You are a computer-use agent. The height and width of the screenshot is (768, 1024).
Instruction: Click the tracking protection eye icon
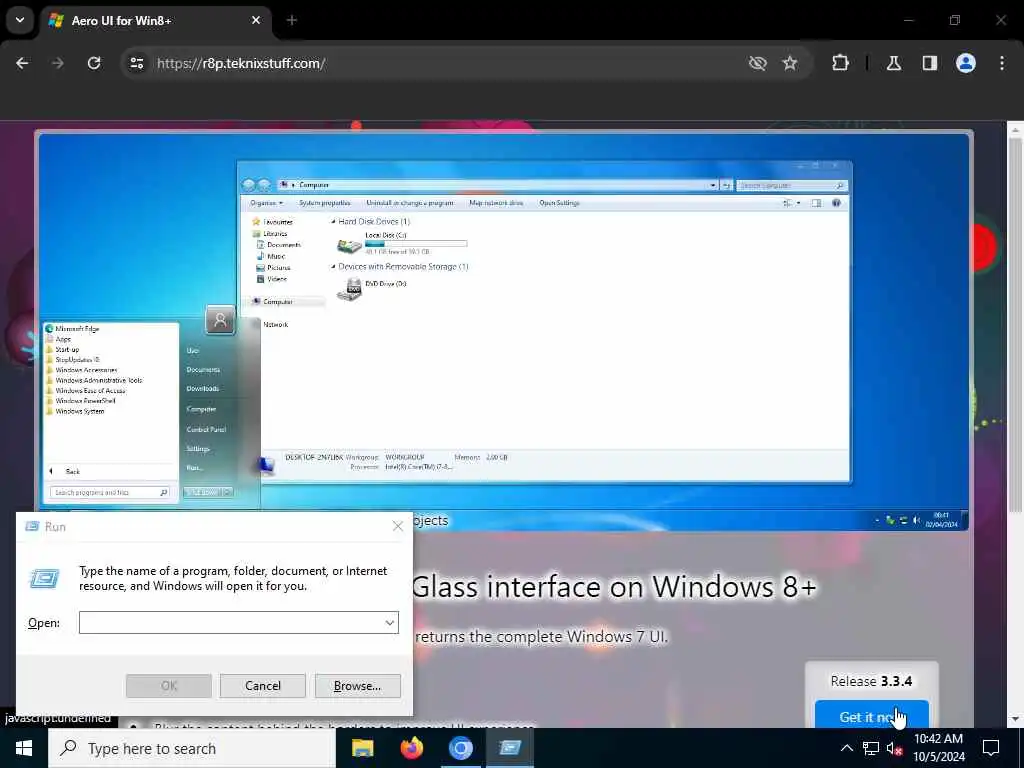(x=758, y=63)
